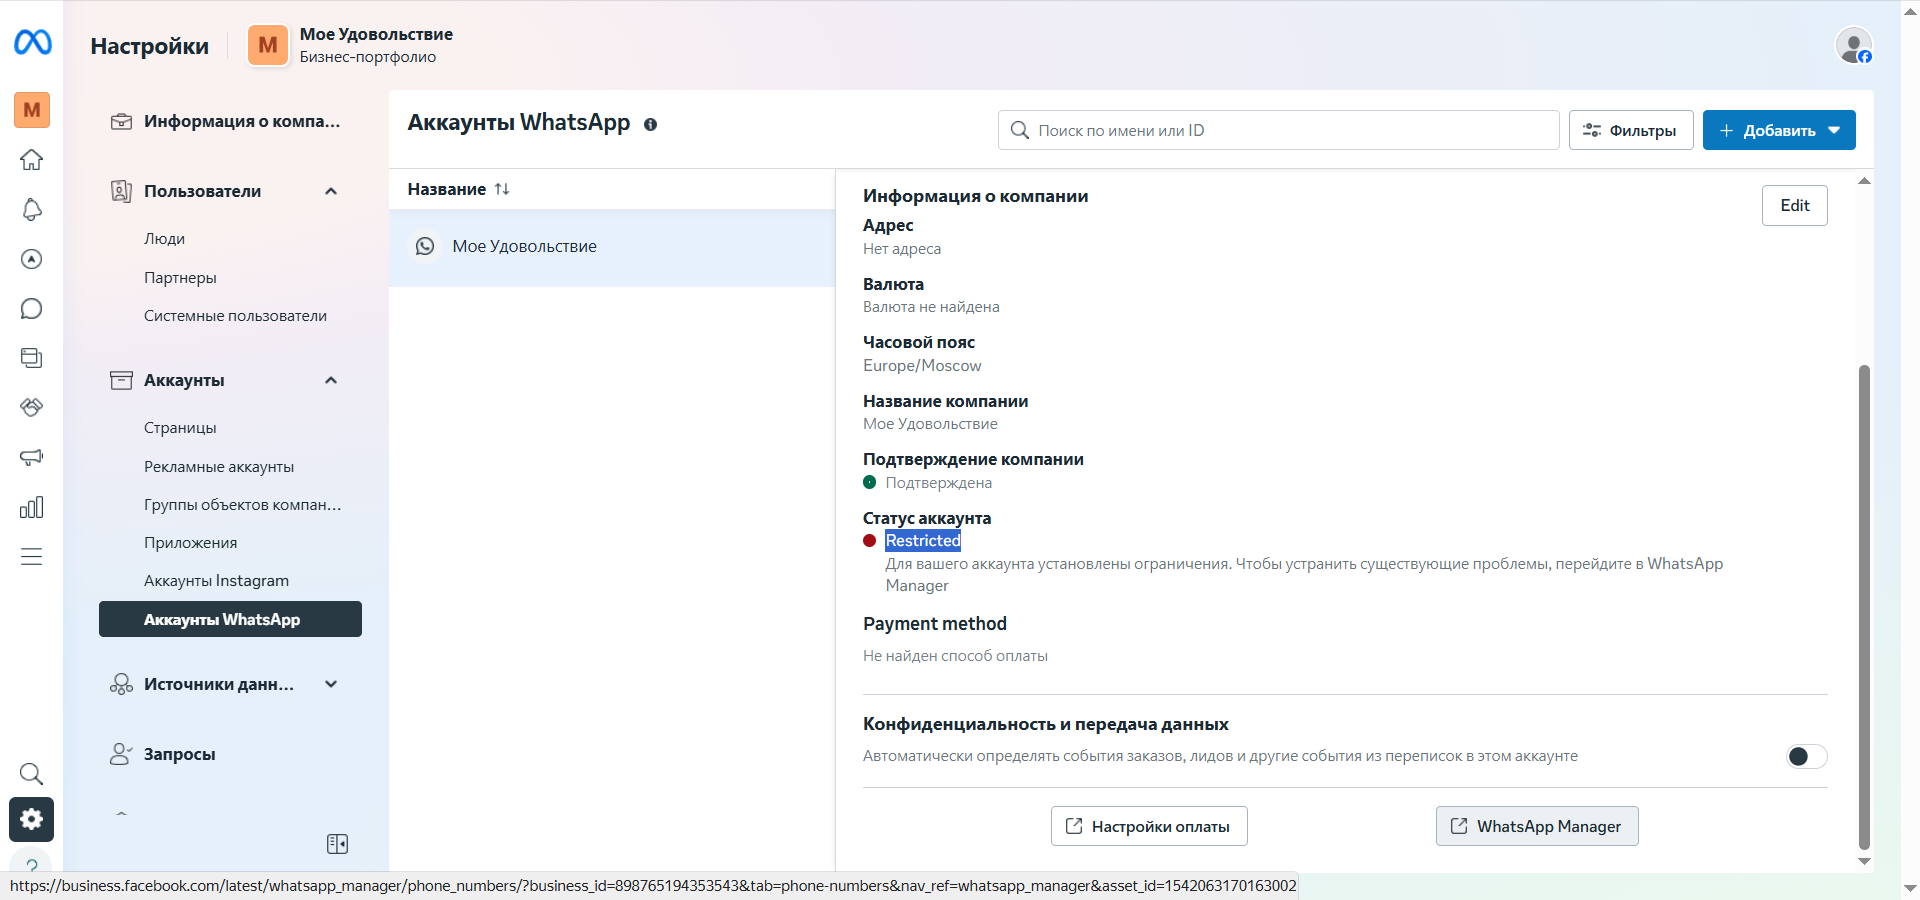Open the hamburger all tools menu
The width and height of the screenshot is (1920, 900).
tap(32, 557)
